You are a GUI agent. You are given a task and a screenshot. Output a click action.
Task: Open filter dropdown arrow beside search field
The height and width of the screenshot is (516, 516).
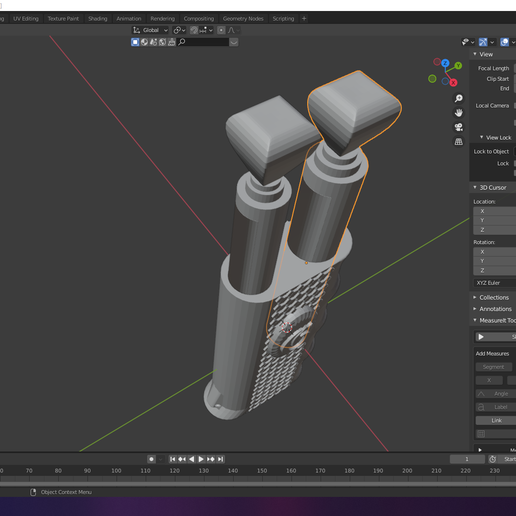click(x=234, y=42)
